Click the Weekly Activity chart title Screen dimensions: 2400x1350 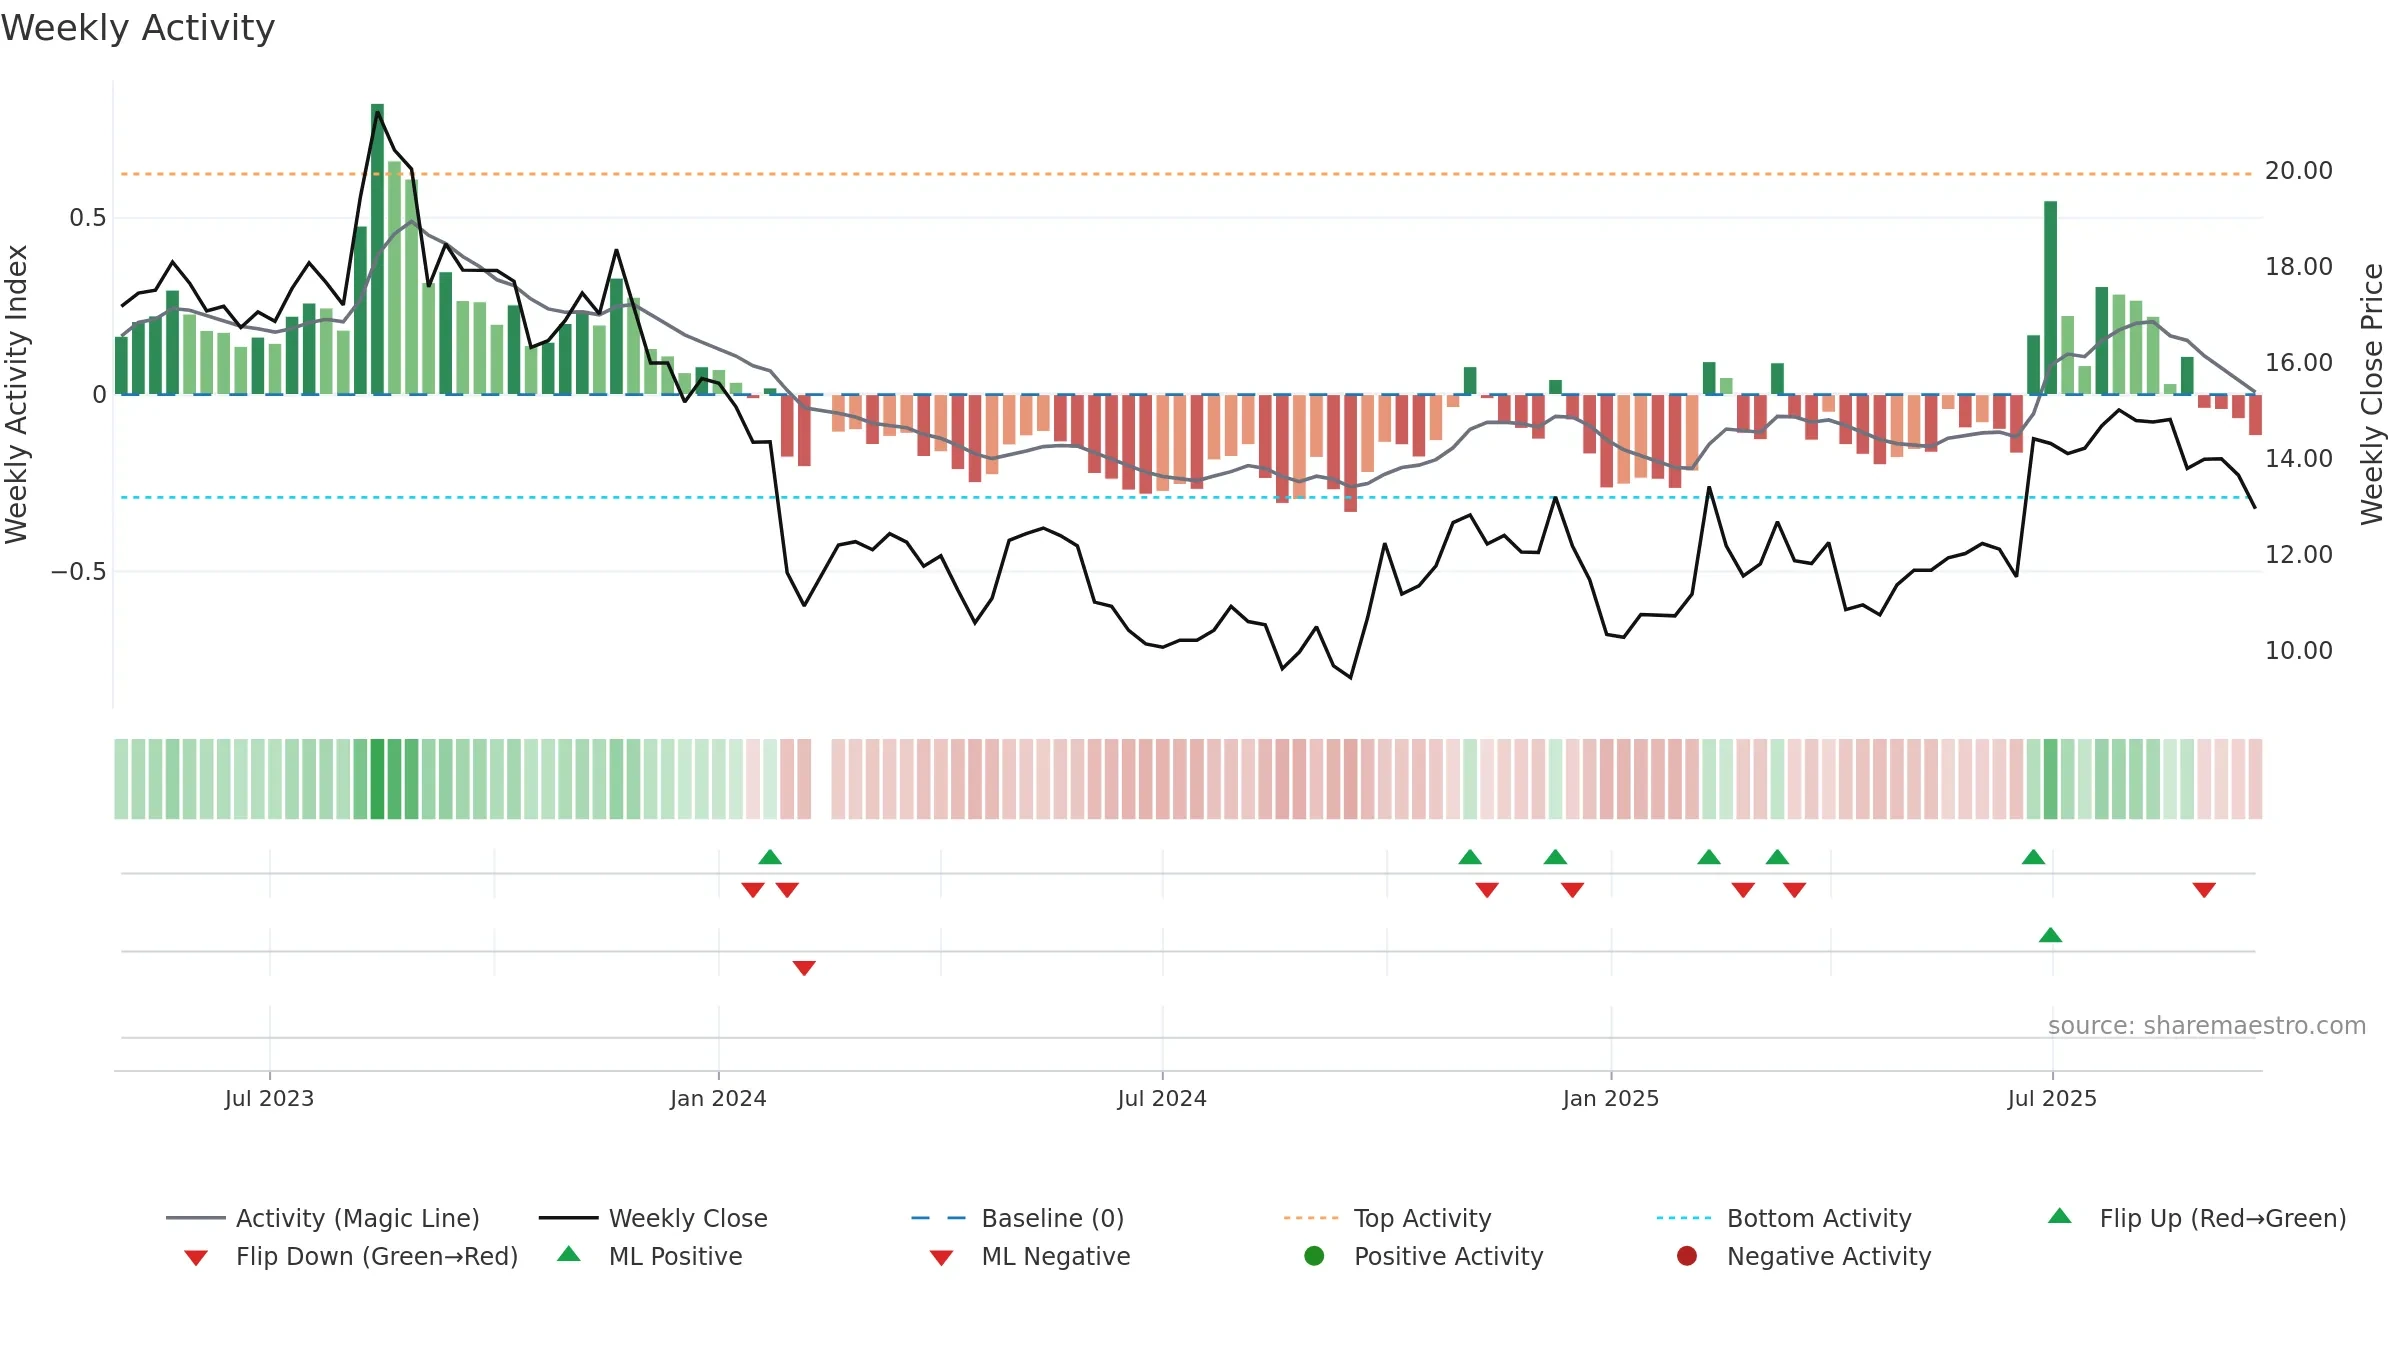pos(138,28)
